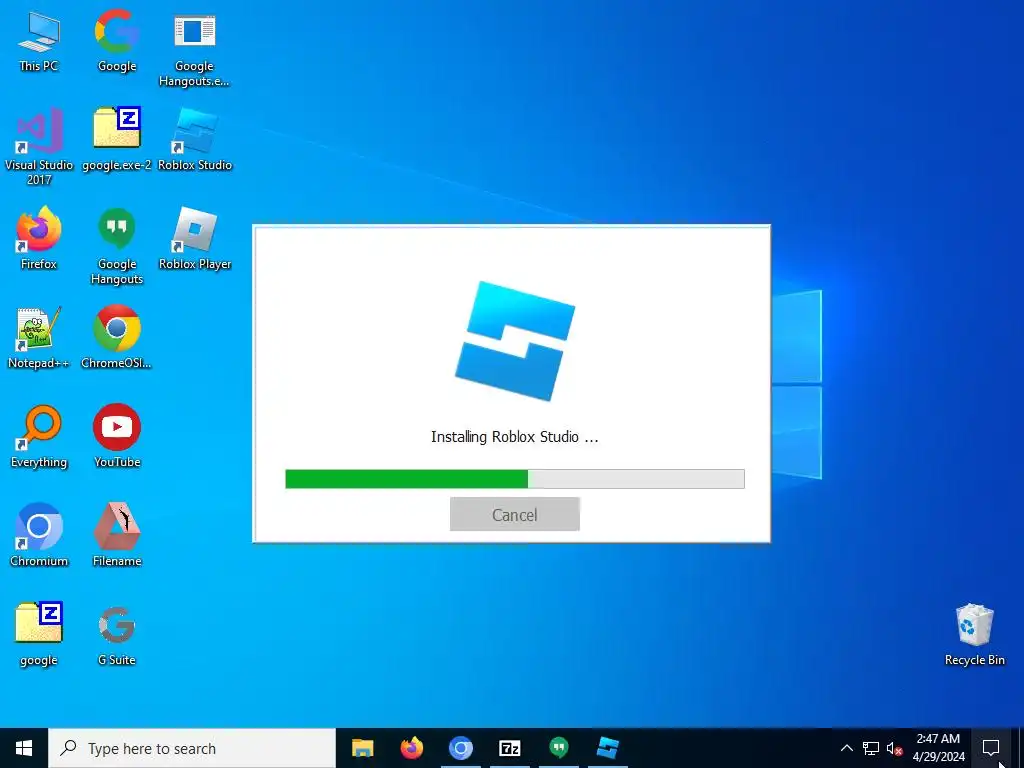
Task: Open the notification action center
Action: click(991, 748)
